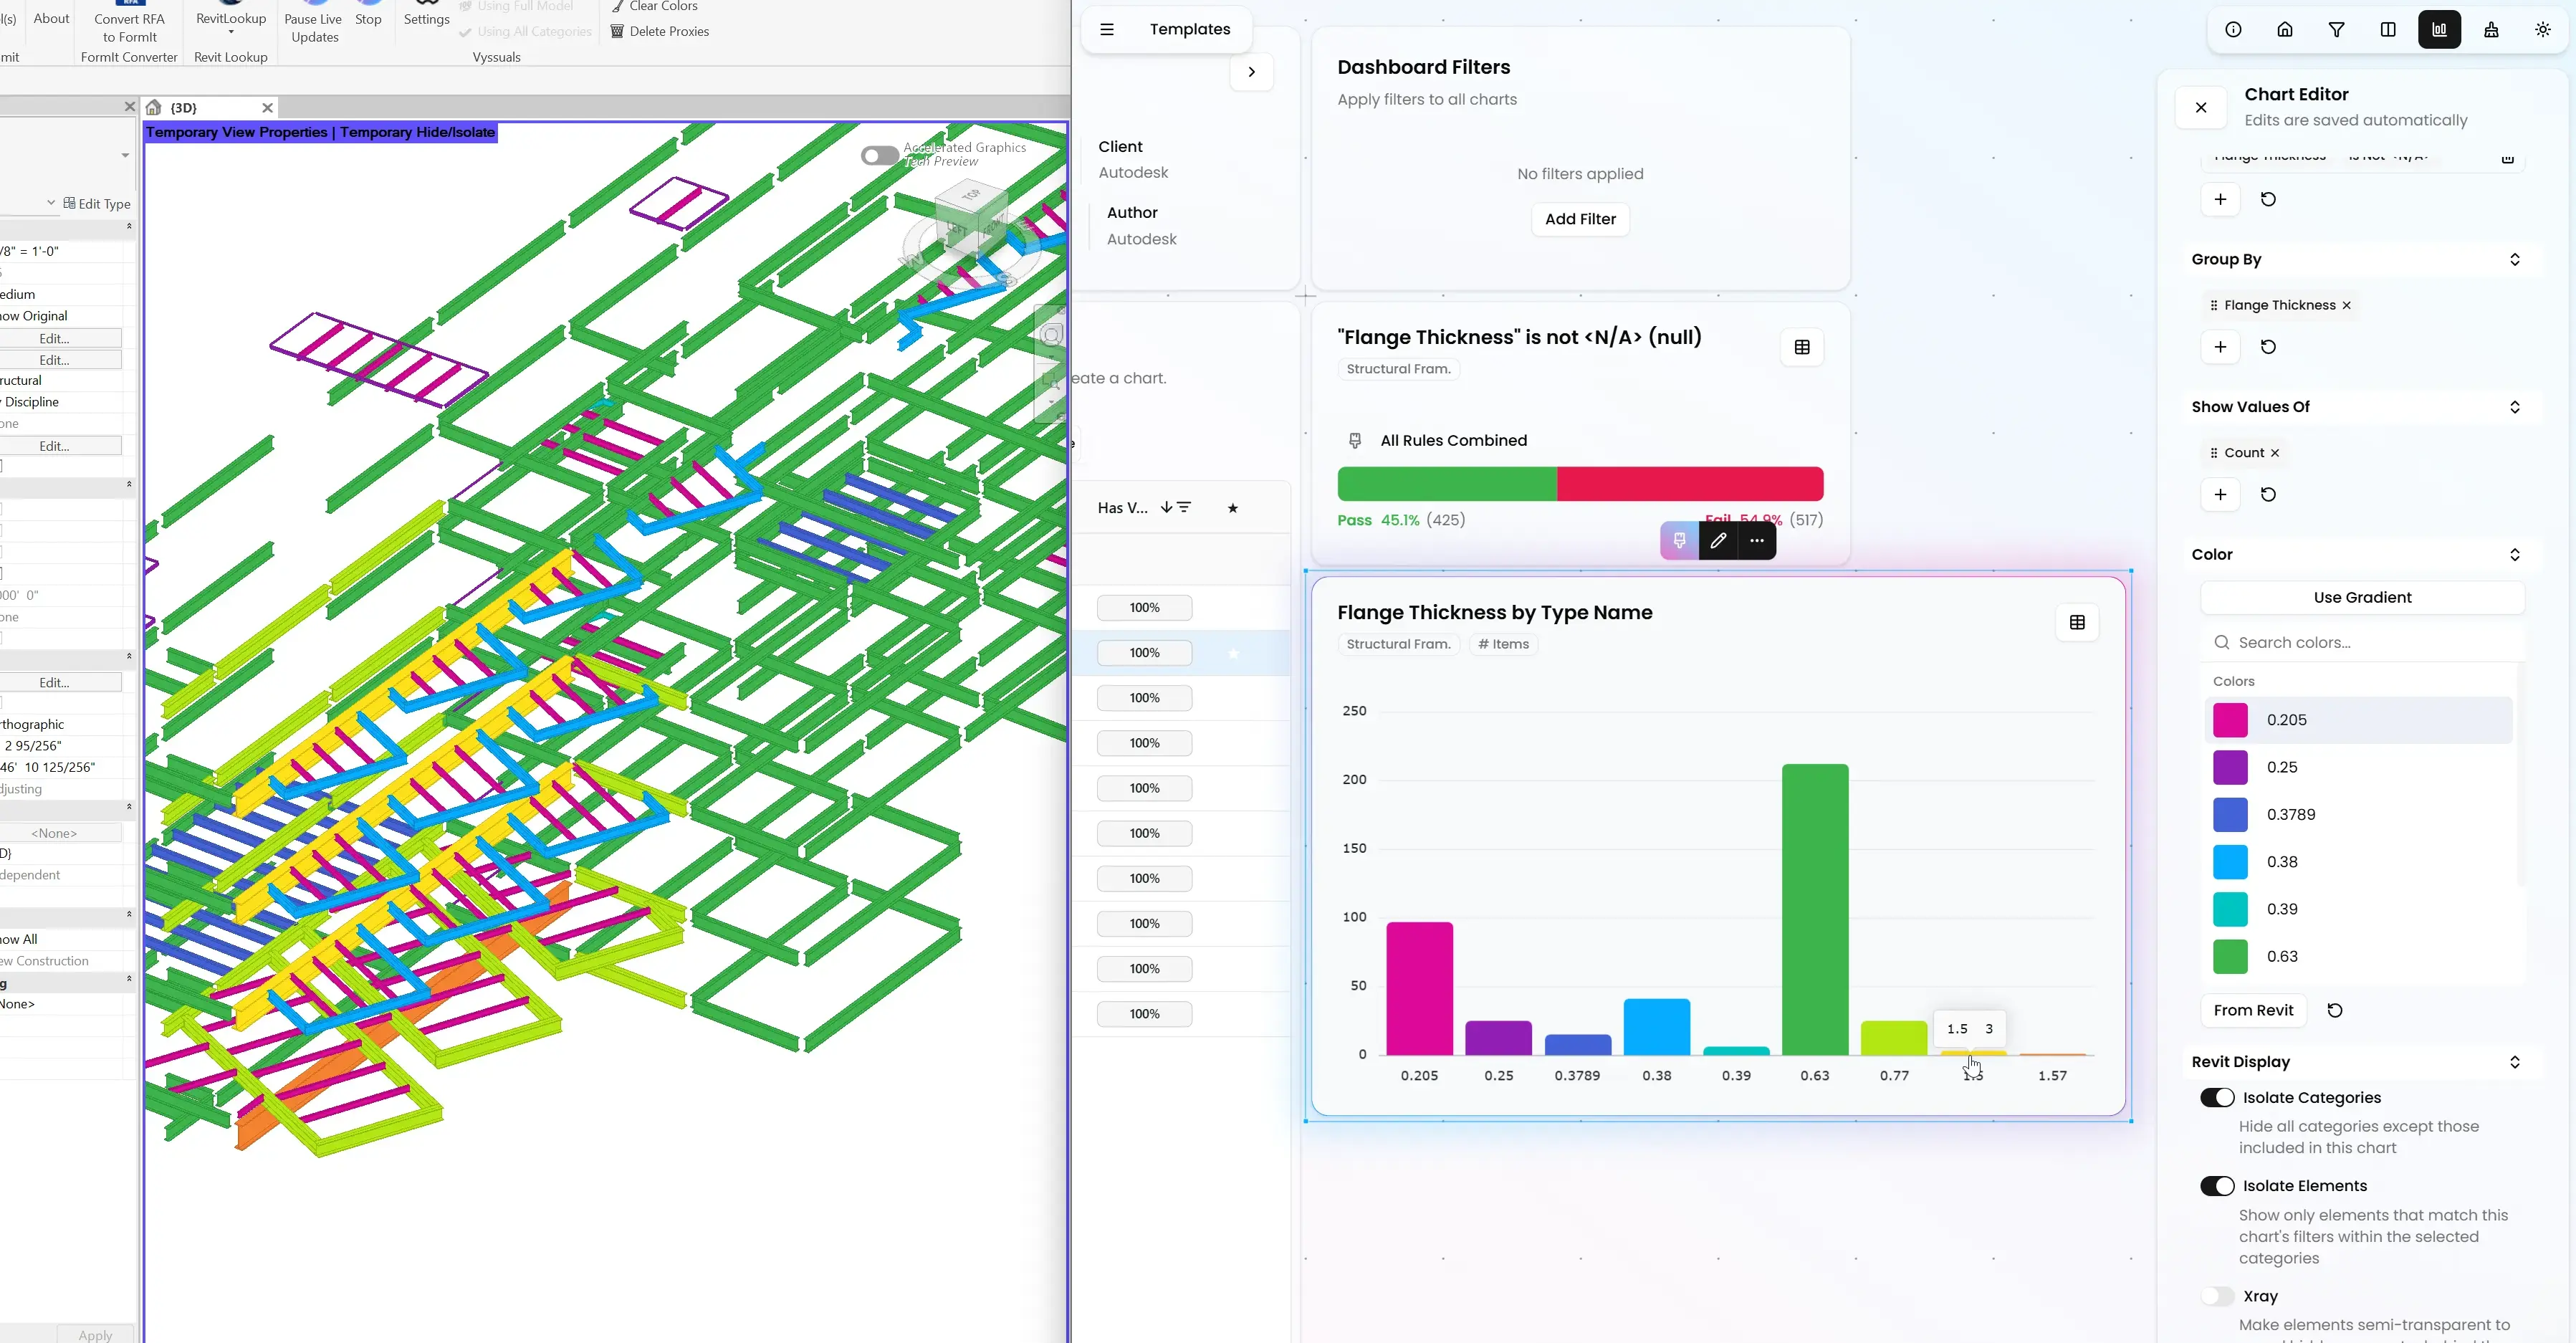This screenshot has width=2576, height=1343.
Task: Disable Isolate Categories toggle
Action: tap(2217, 1098)
